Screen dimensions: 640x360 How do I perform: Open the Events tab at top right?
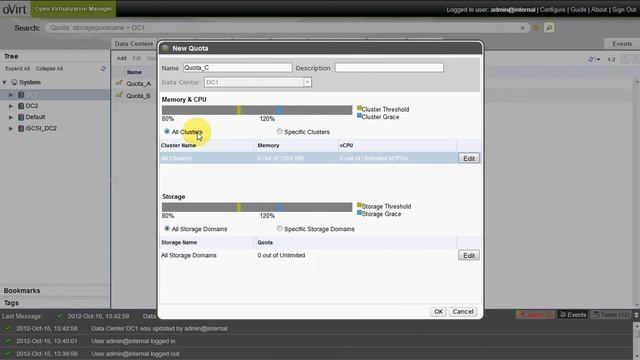tap(622, 44)
